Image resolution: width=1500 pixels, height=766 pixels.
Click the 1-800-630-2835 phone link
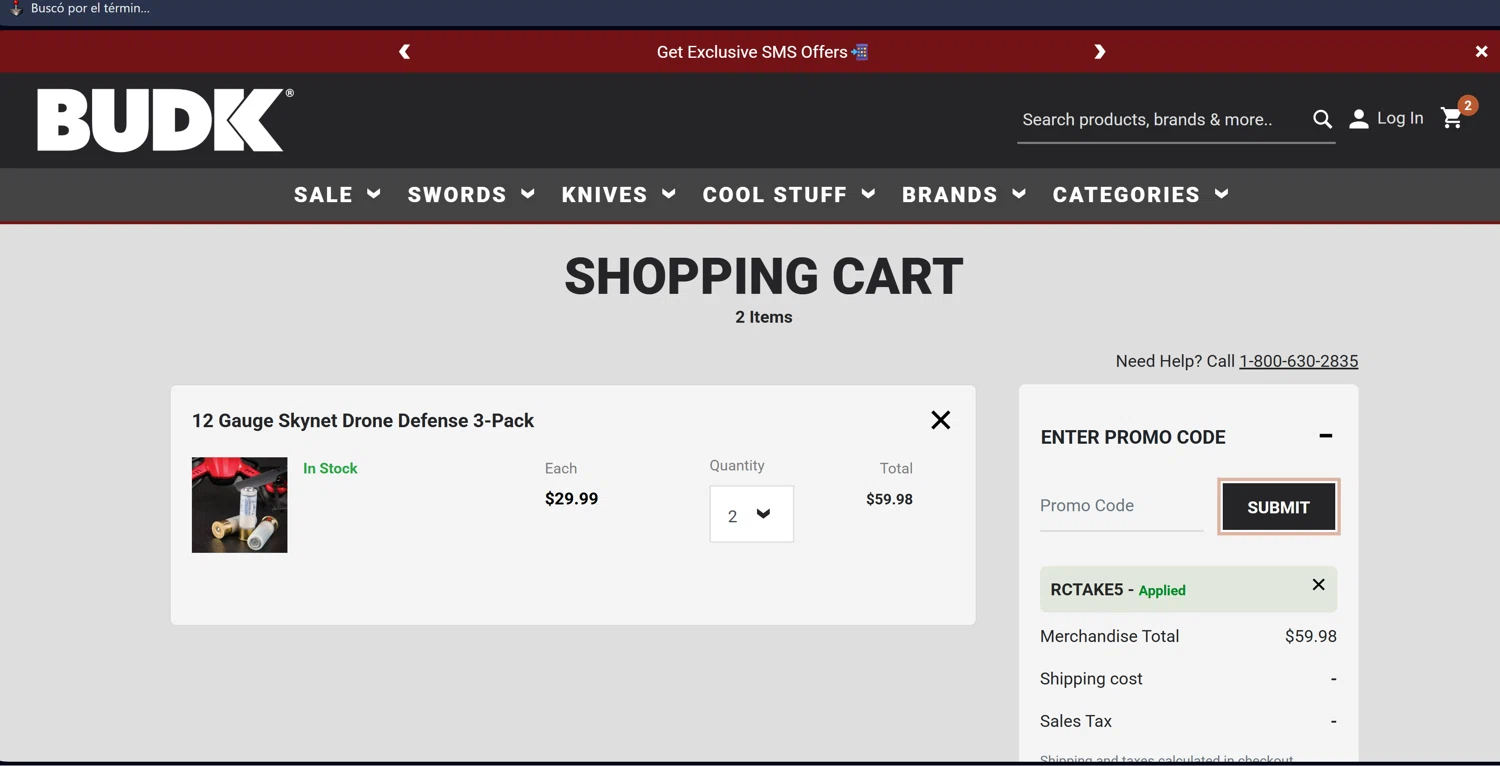[x=1298, y=361]
